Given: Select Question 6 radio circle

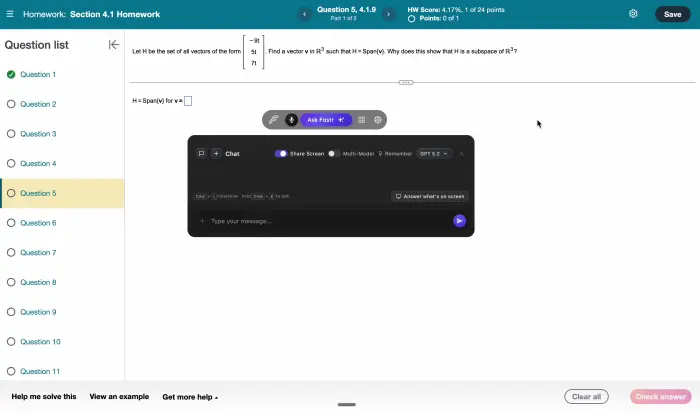Looking at the screenshot, I should tap(11, 223).
